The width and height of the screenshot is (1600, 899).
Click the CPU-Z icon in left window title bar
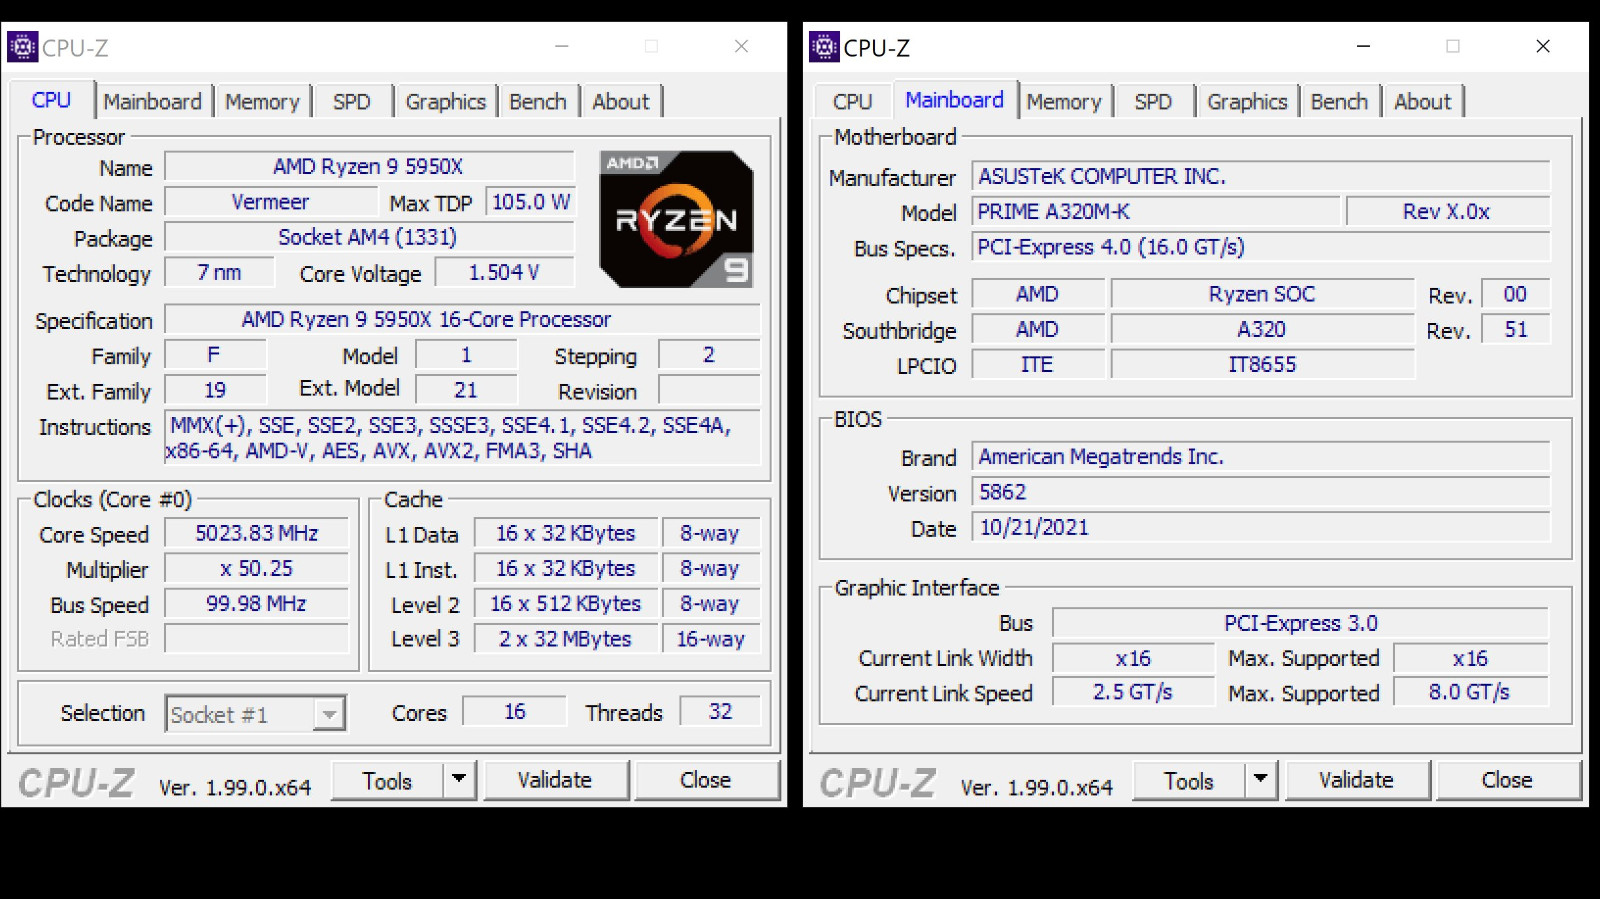(x=22, y=47)
